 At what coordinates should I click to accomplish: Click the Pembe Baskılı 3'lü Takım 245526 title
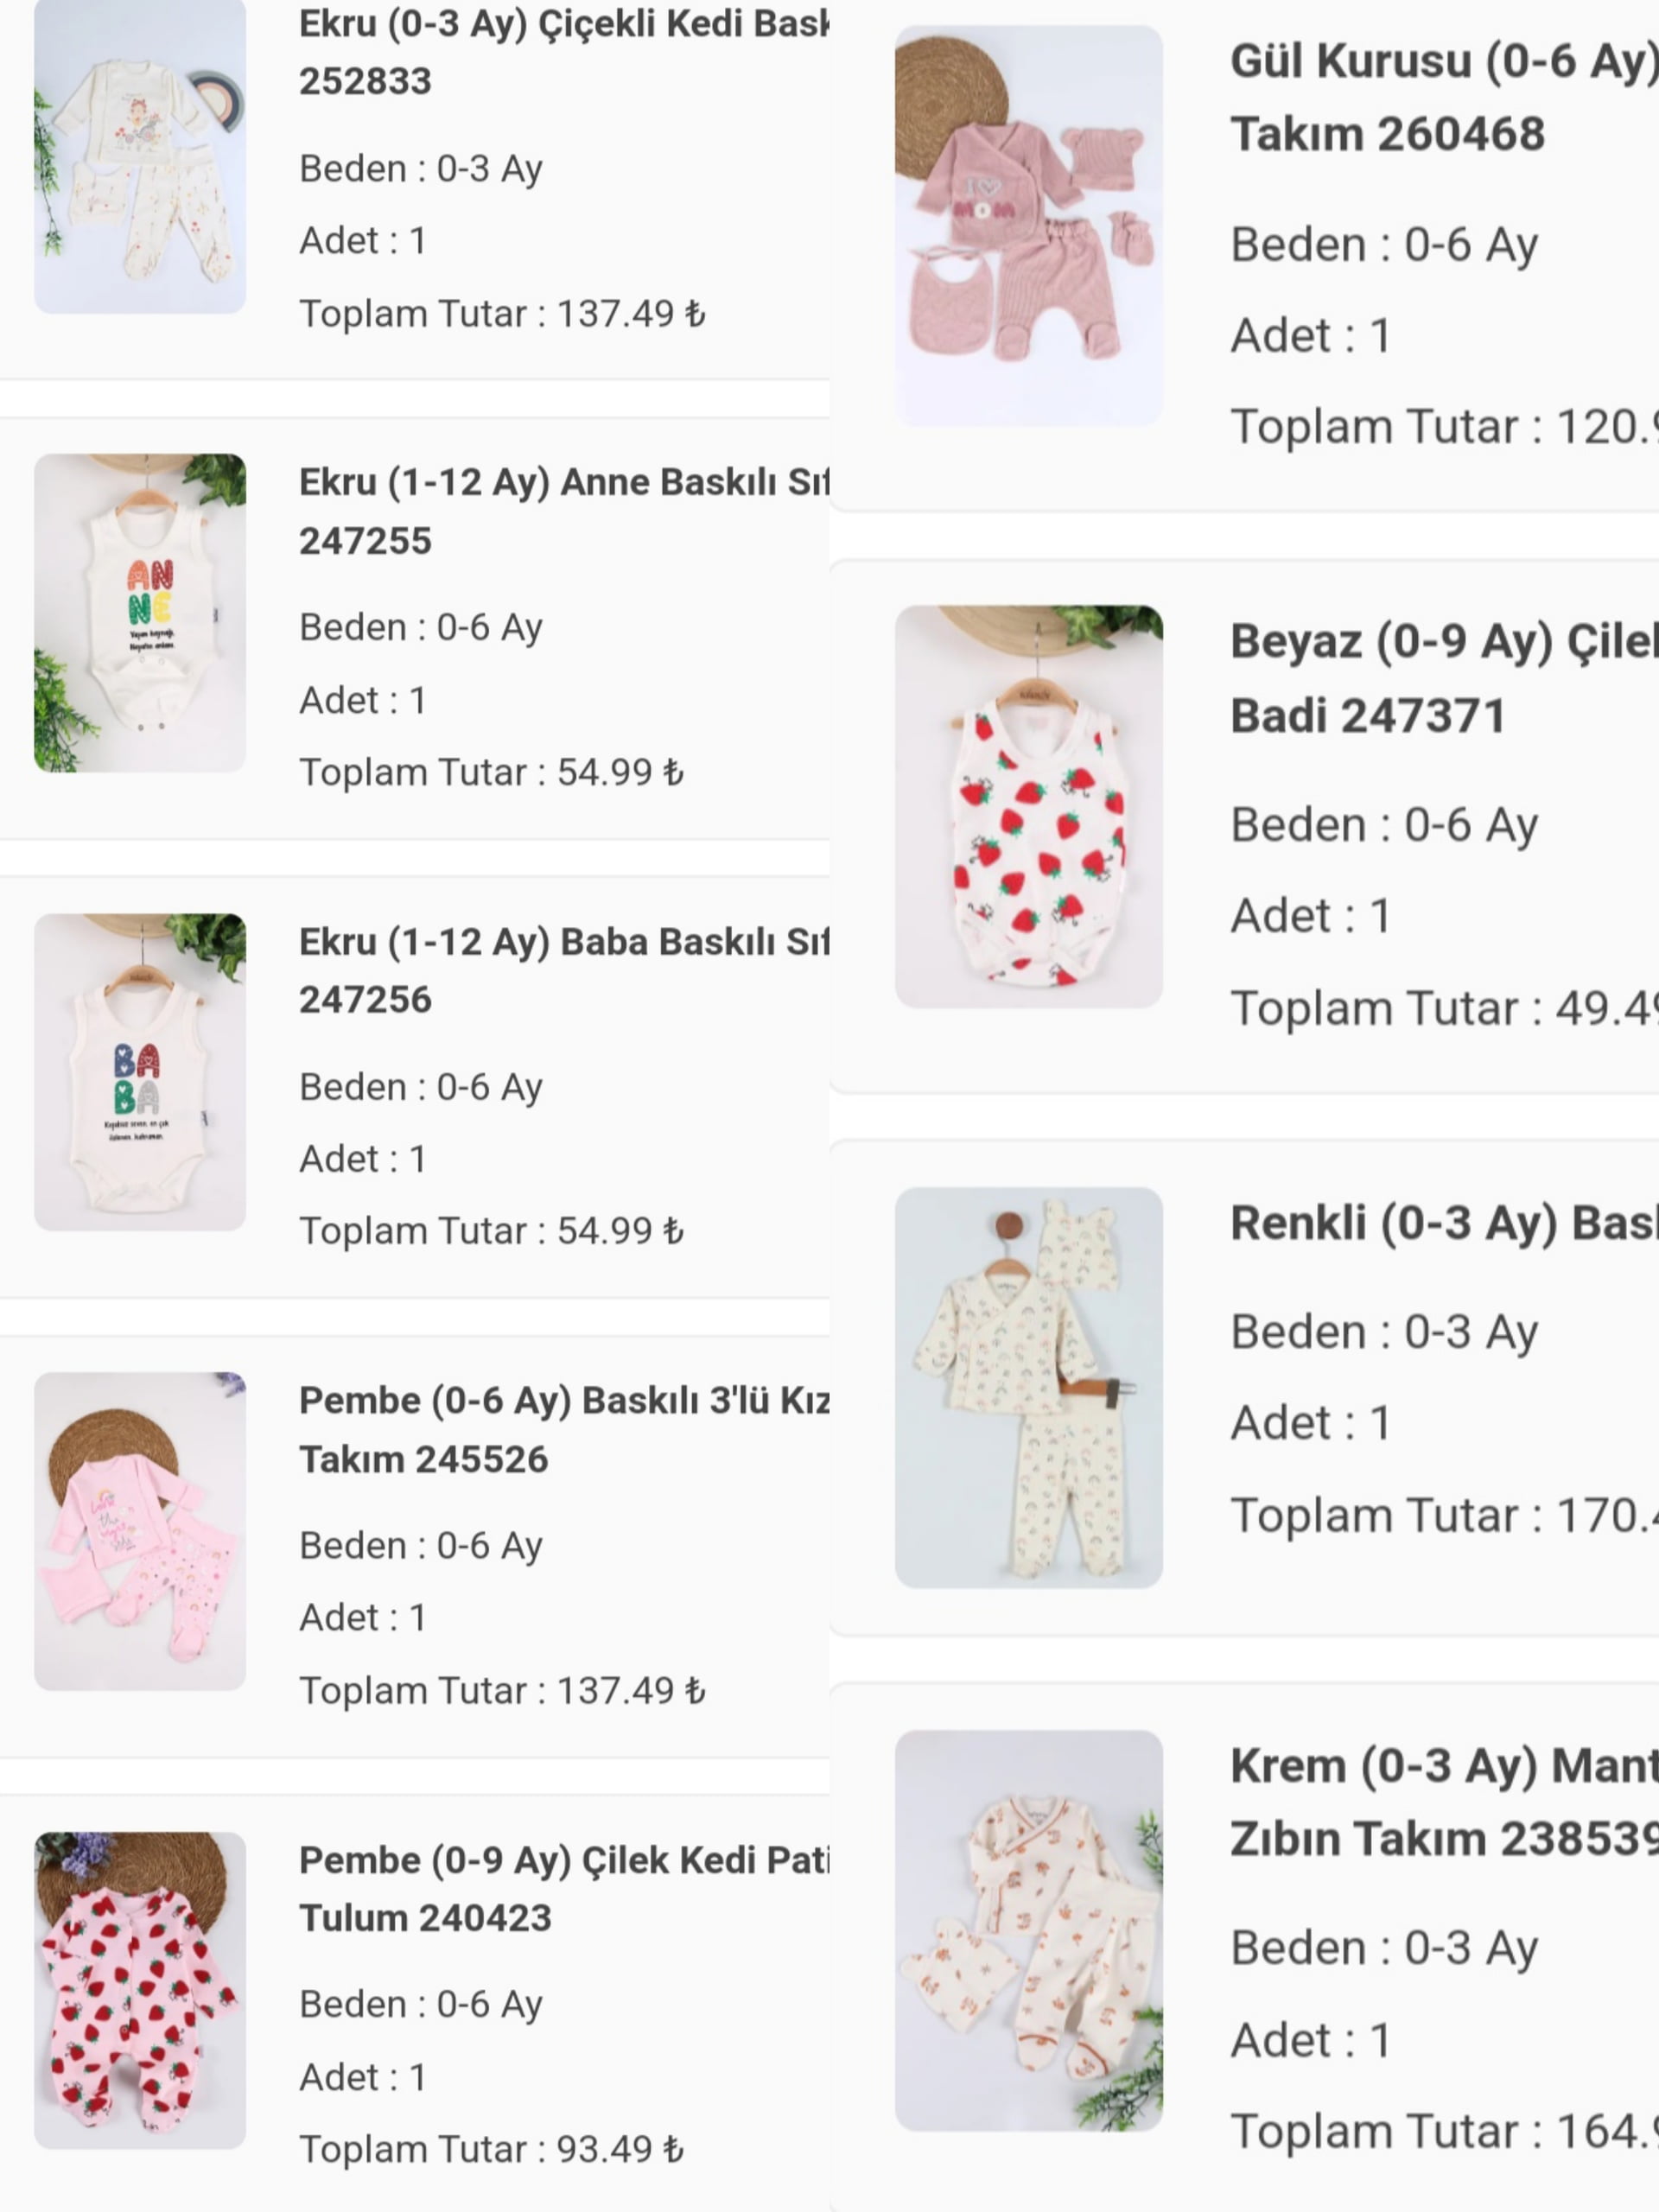click(563, 1429)
